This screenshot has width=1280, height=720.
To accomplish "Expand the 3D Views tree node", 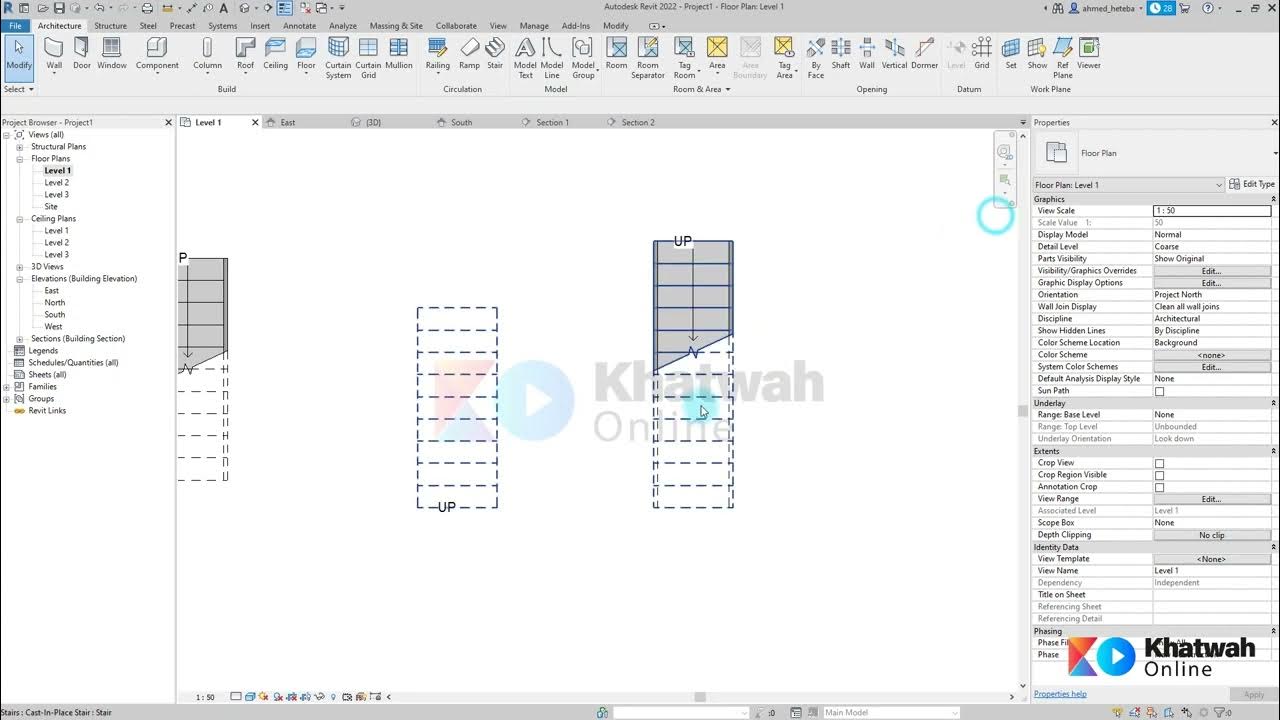I will (20, 267).
